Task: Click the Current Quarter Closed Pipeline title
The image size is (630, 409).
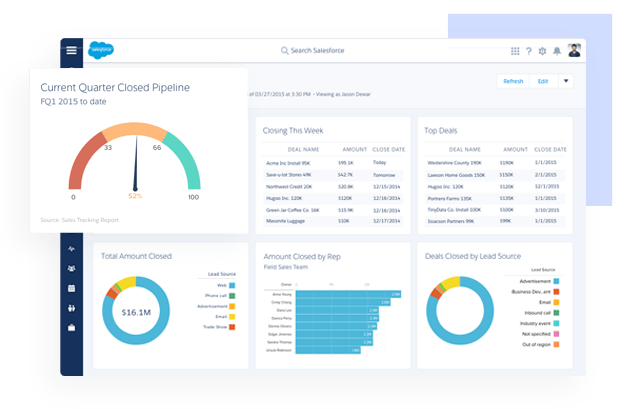Action: pyautogui.click(x=115, y=88)
